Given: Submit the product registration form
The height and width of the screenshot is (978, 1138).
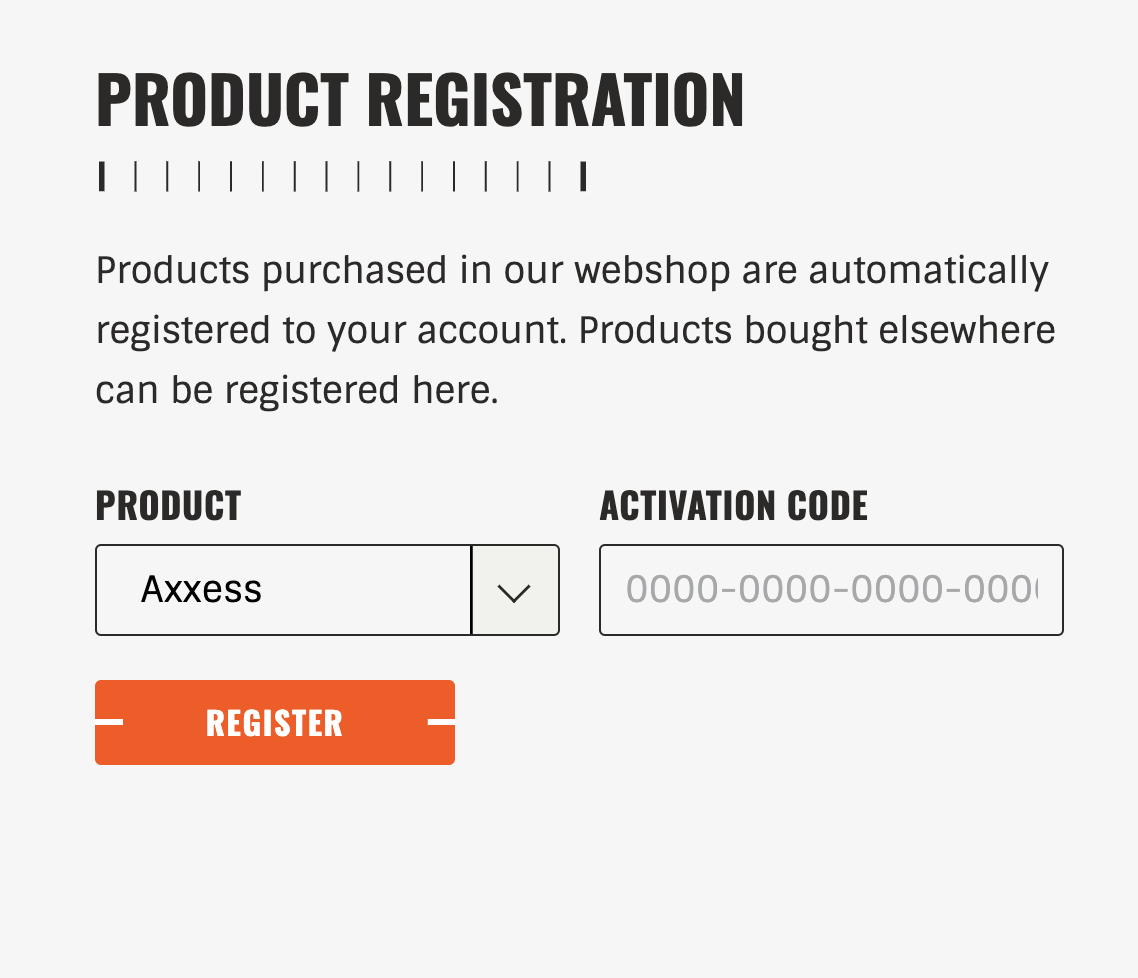Looking at the screenshot, I should pos(274,722).
